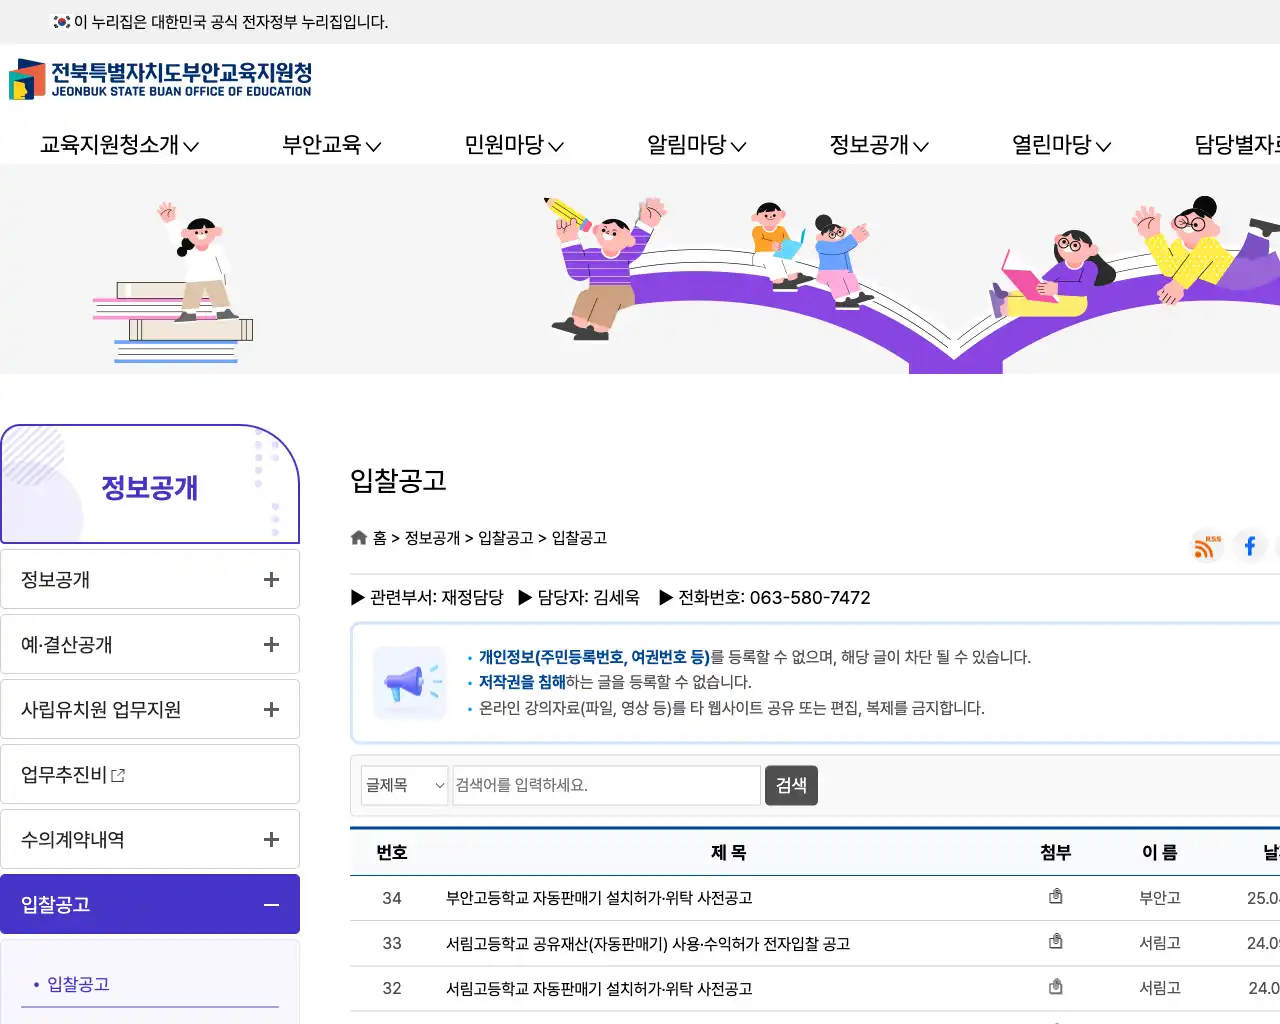The width and height of the screenshot is (1280, 1024).
Task: Open attachment icon for post 33
Action: [1055, 942]
